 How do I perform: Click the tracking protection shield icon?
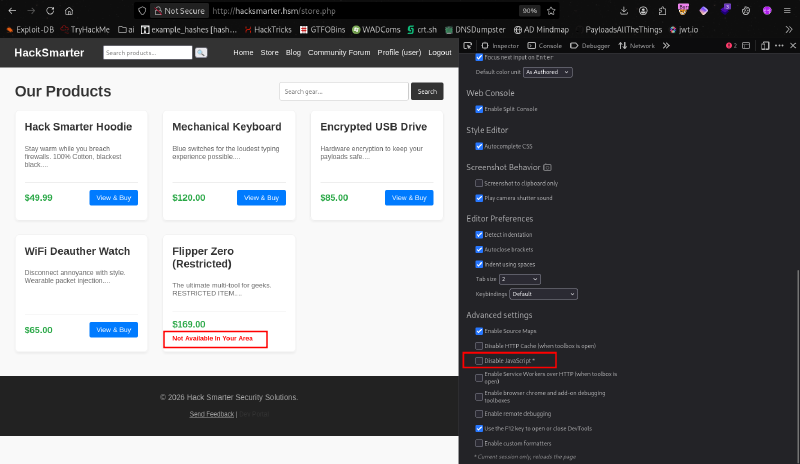coord(142,11)
